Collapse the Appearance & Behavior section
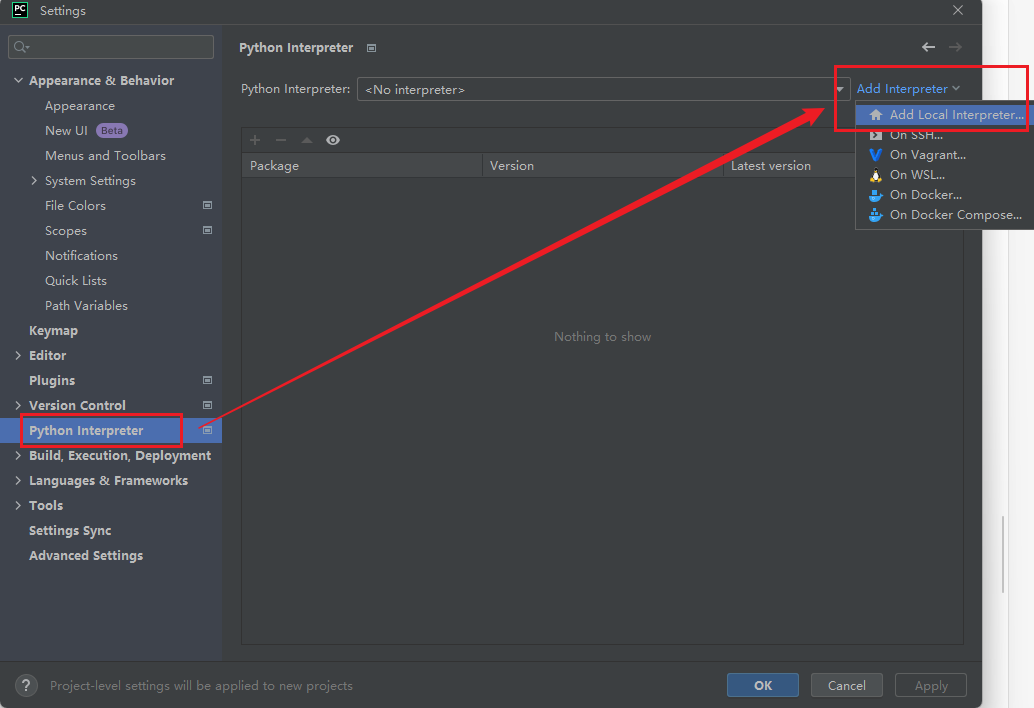 pyautogui.click(x=18, y=80)
